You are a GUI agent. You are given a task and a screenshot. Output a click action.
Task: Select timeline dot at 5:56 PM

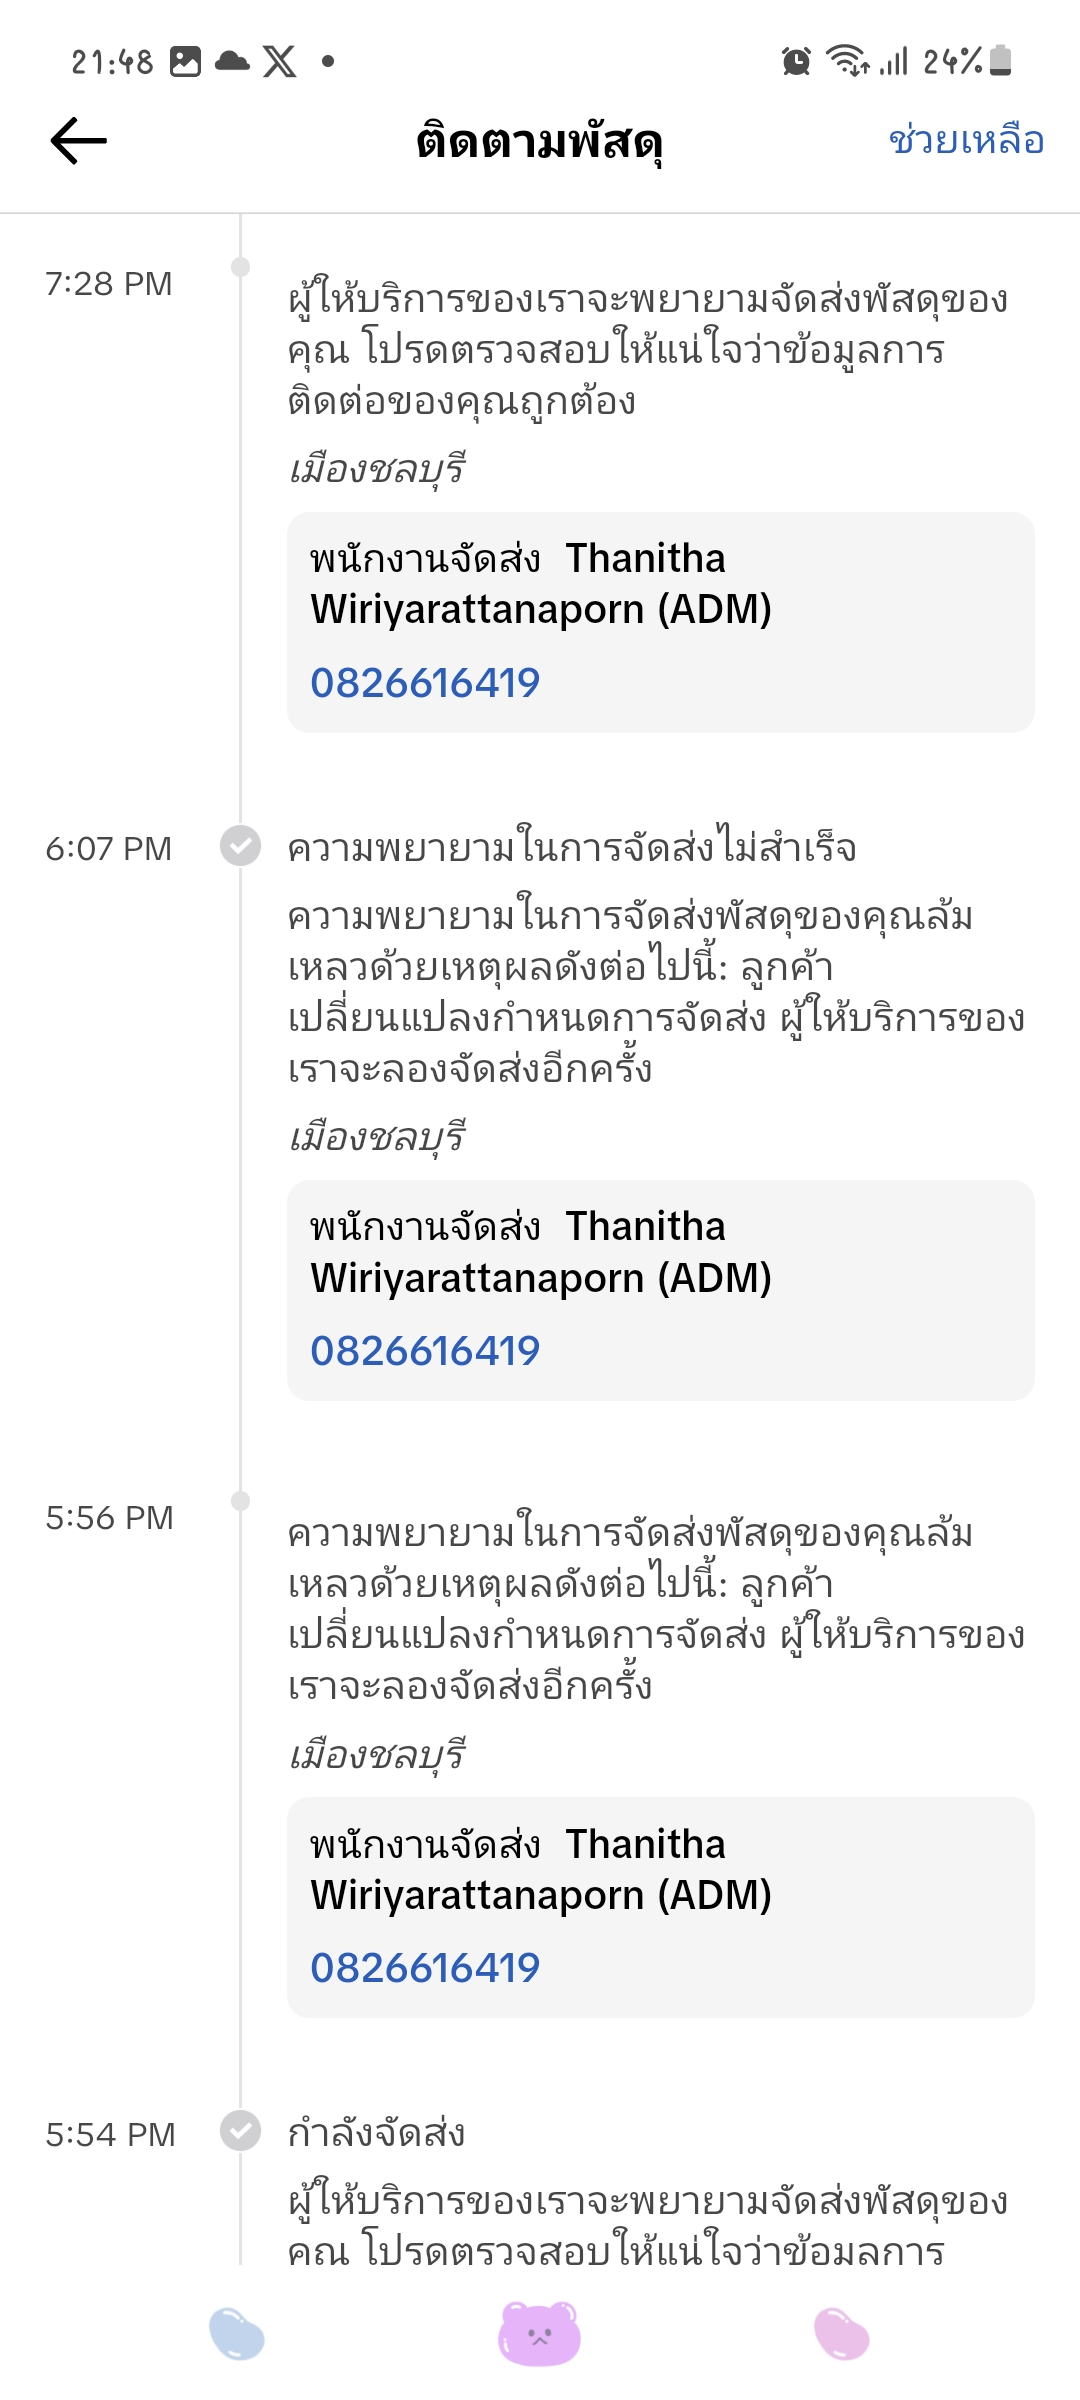[240, 1501]
